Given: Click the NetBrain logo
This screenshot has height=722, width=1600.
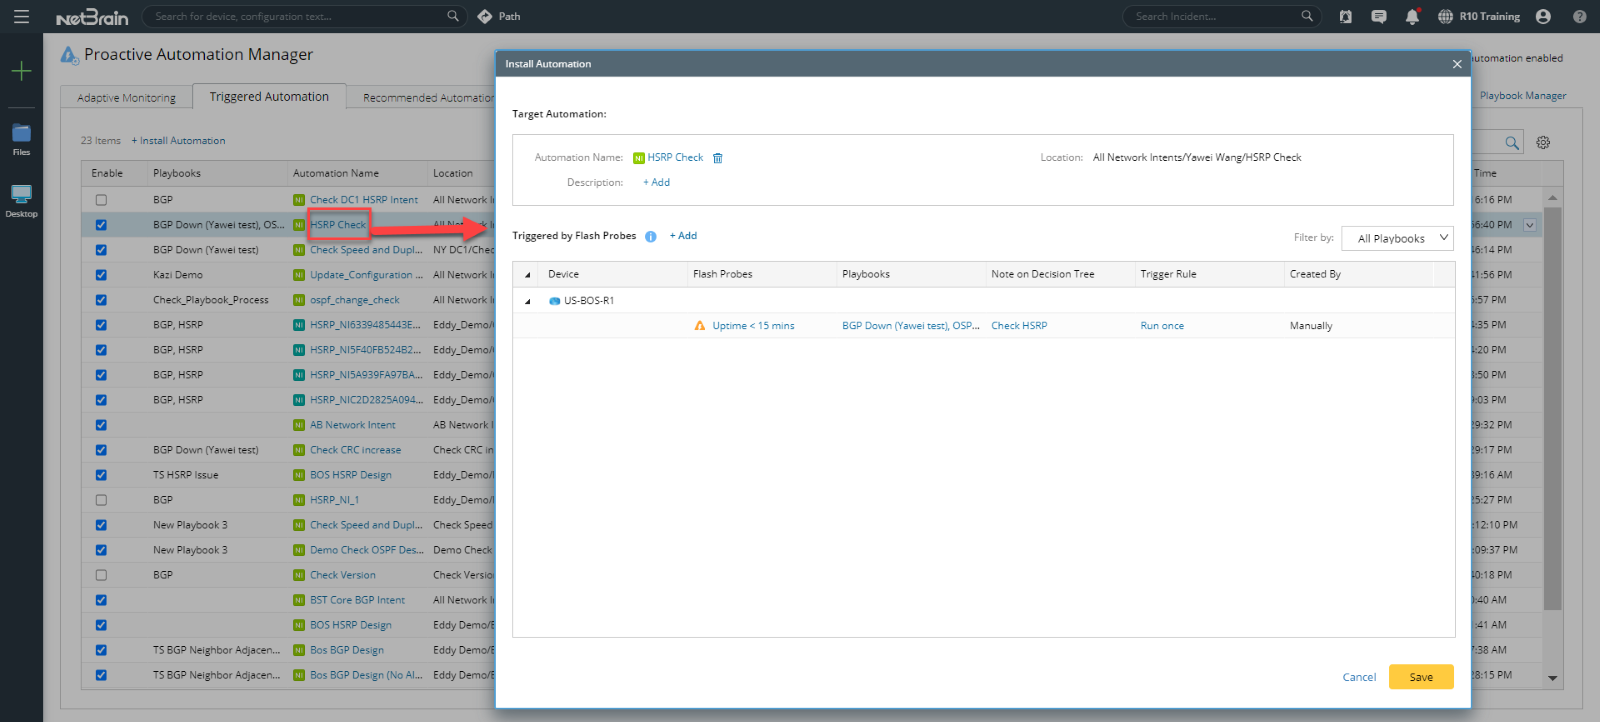Looking at the screenshot, I should coord(92,17).
